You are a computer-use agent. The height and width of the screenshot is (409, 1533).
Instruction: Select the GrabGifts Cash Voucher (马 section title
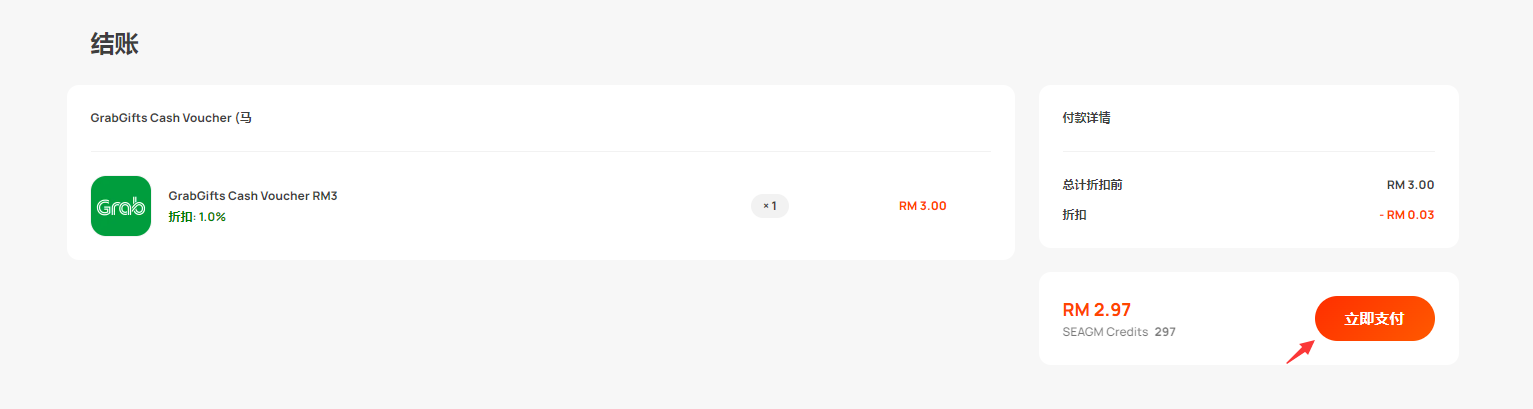tap(171, 118)
